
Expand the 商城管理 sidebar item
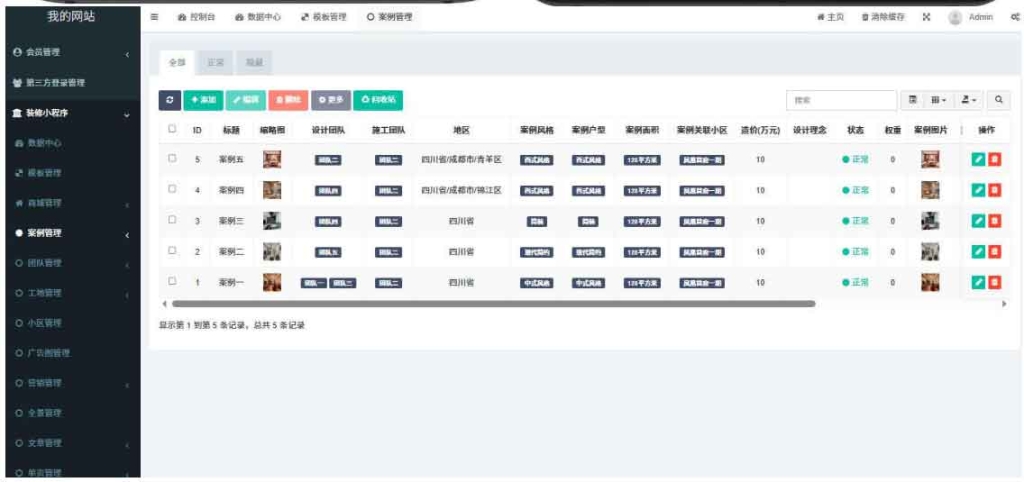(x=72, y=203)
